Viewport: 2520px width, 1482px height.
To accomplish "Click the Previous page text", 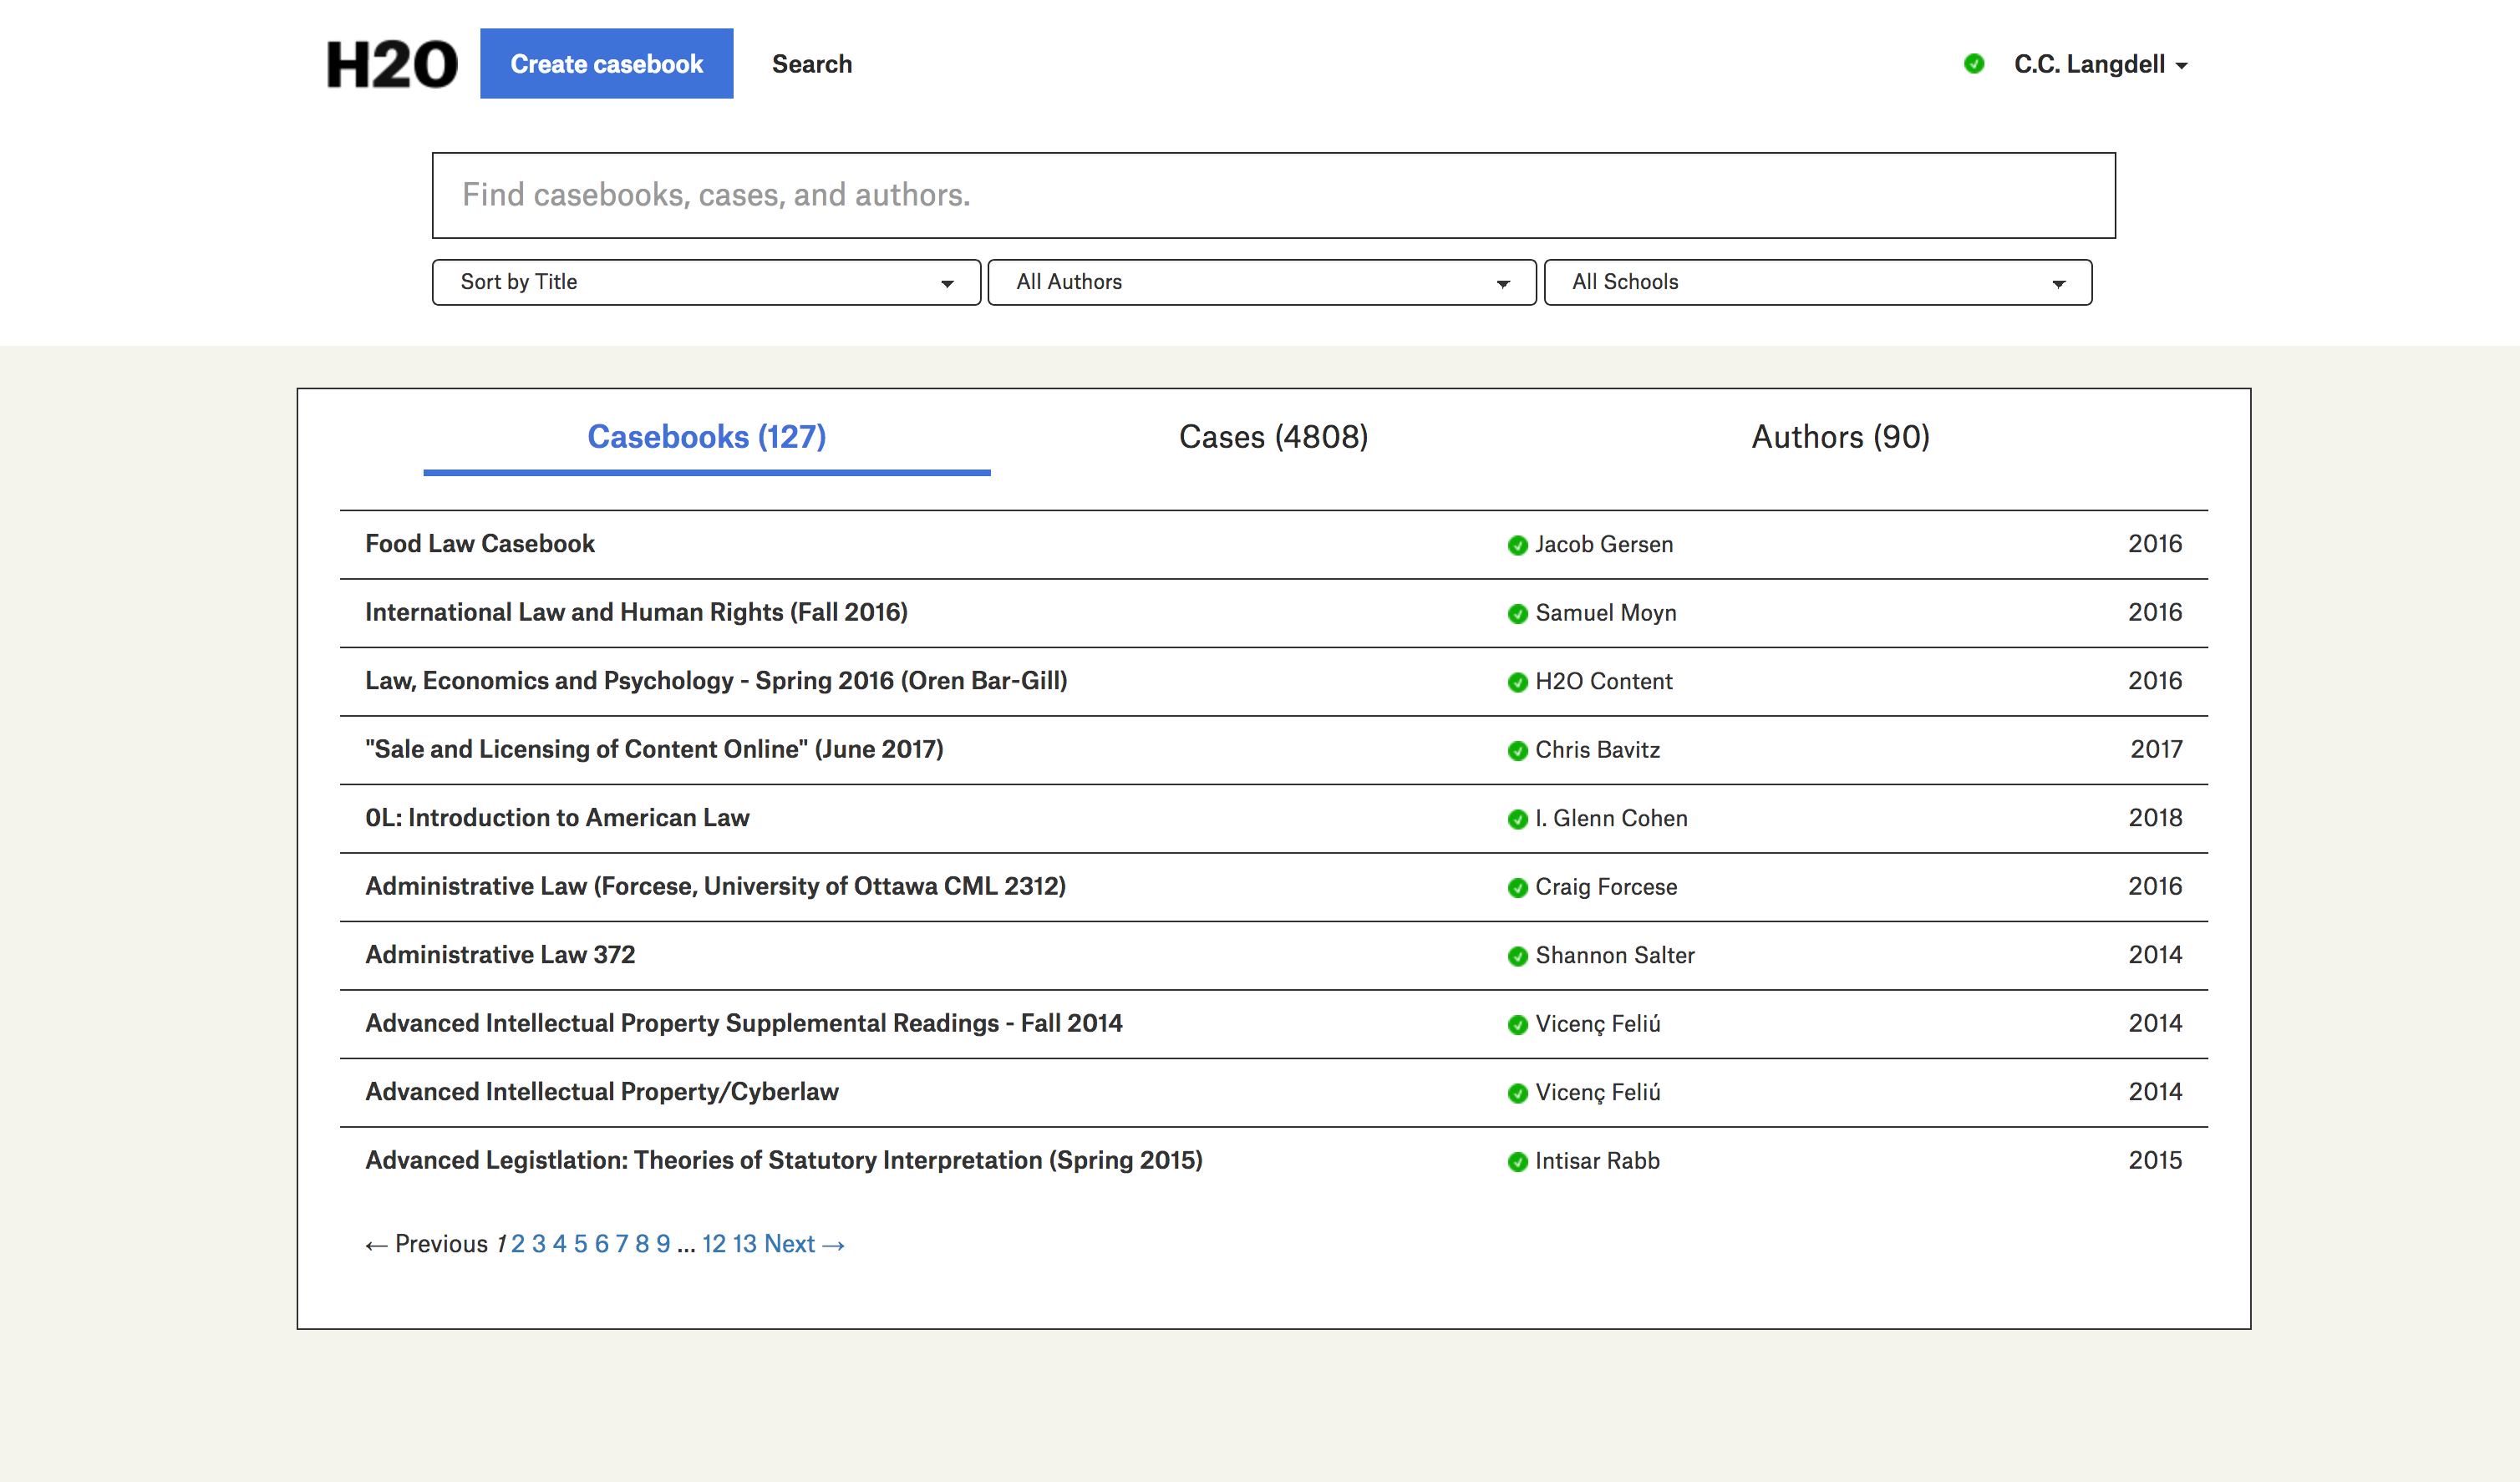I will (427, 1244).
